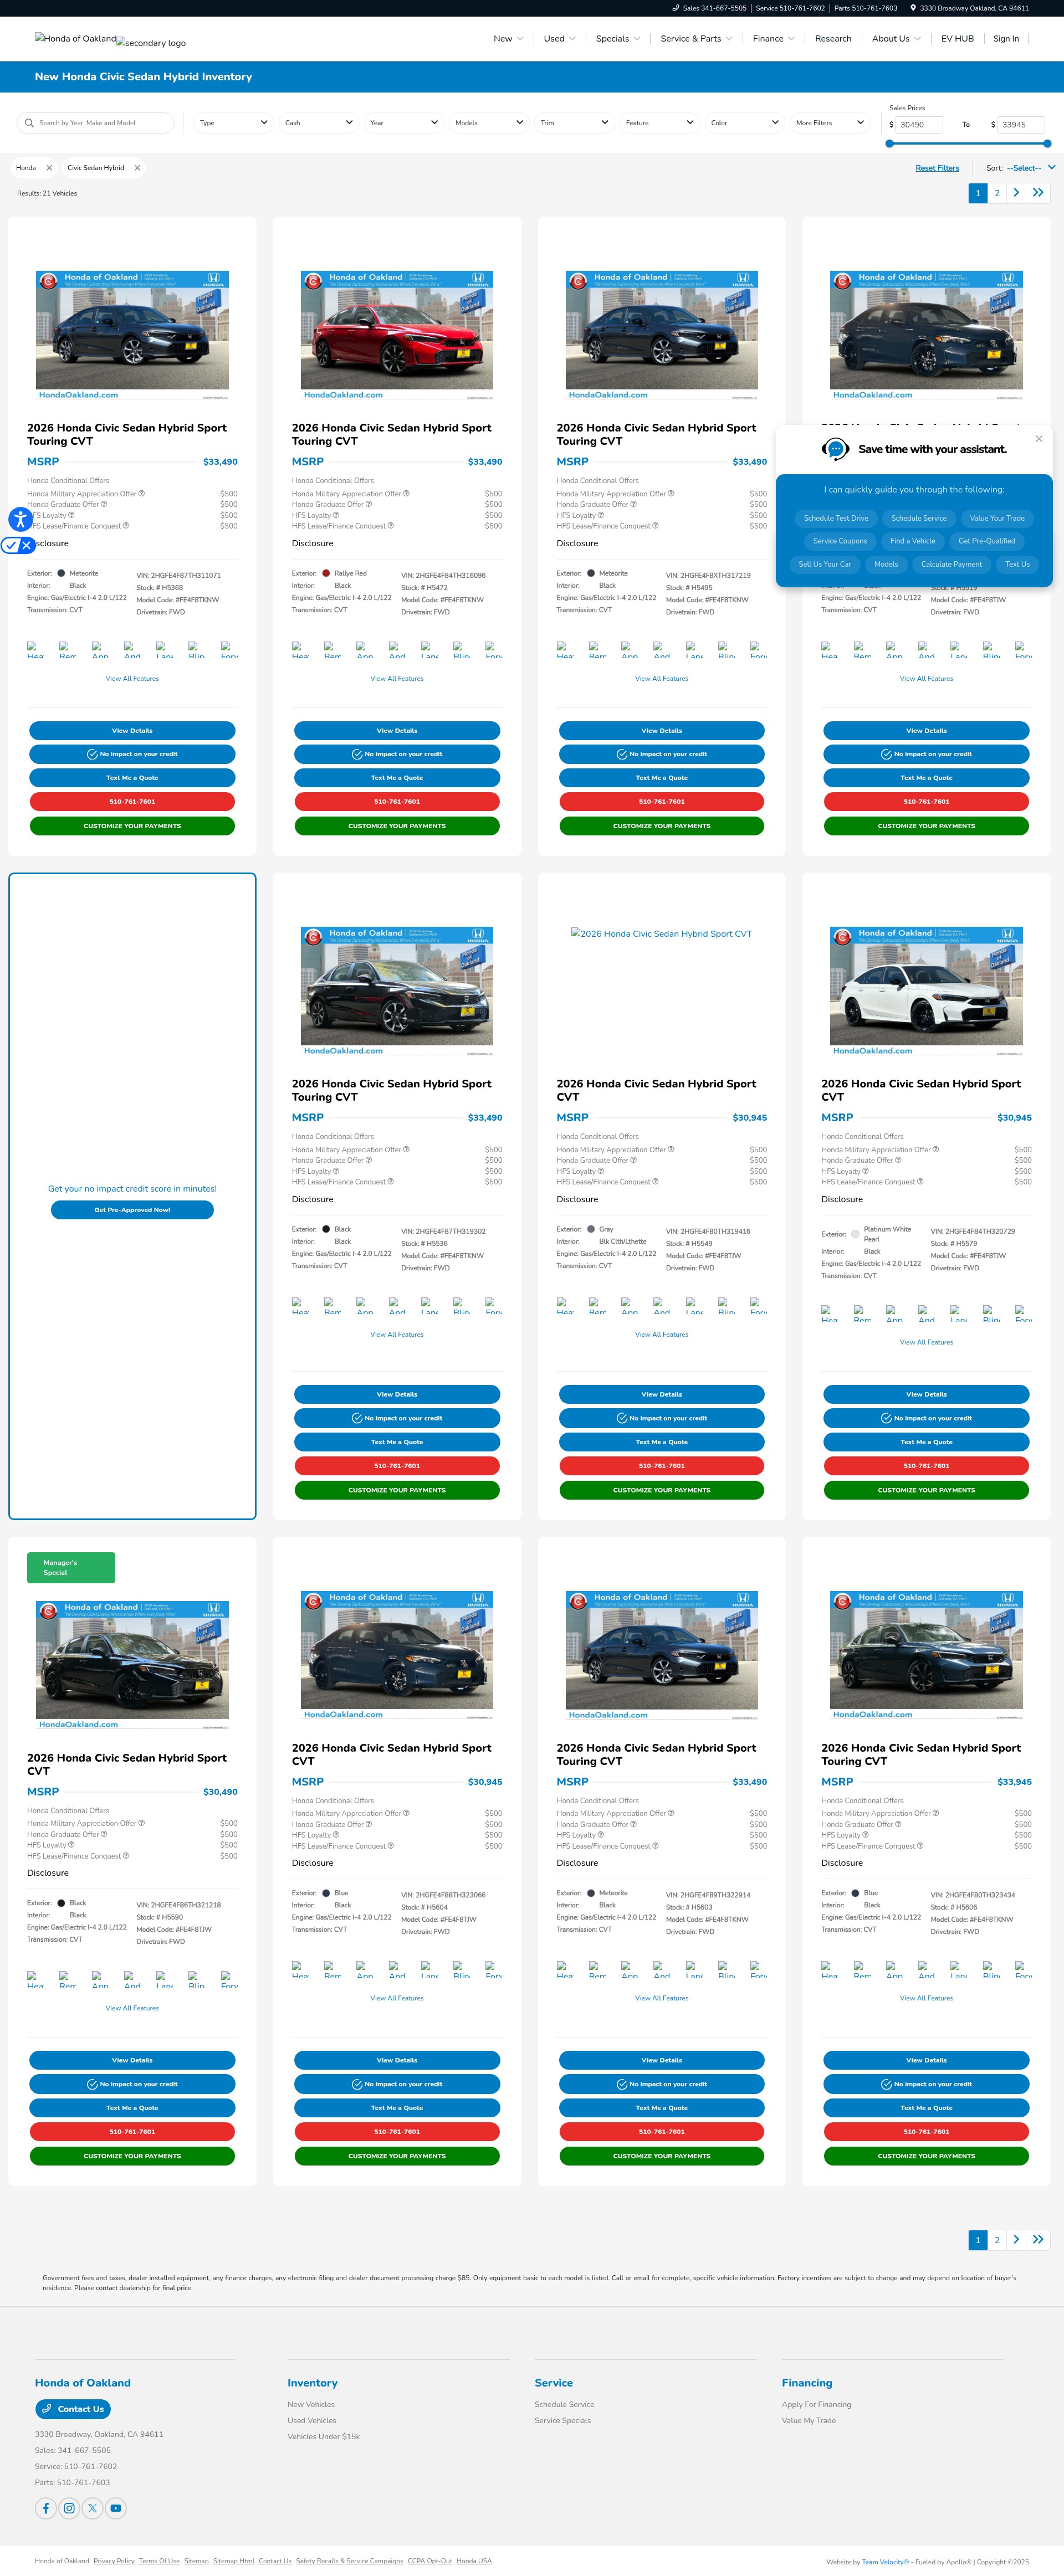Click the maximum price field showing 33945
The image size is (1064, 2576).
click(1021, 125)
